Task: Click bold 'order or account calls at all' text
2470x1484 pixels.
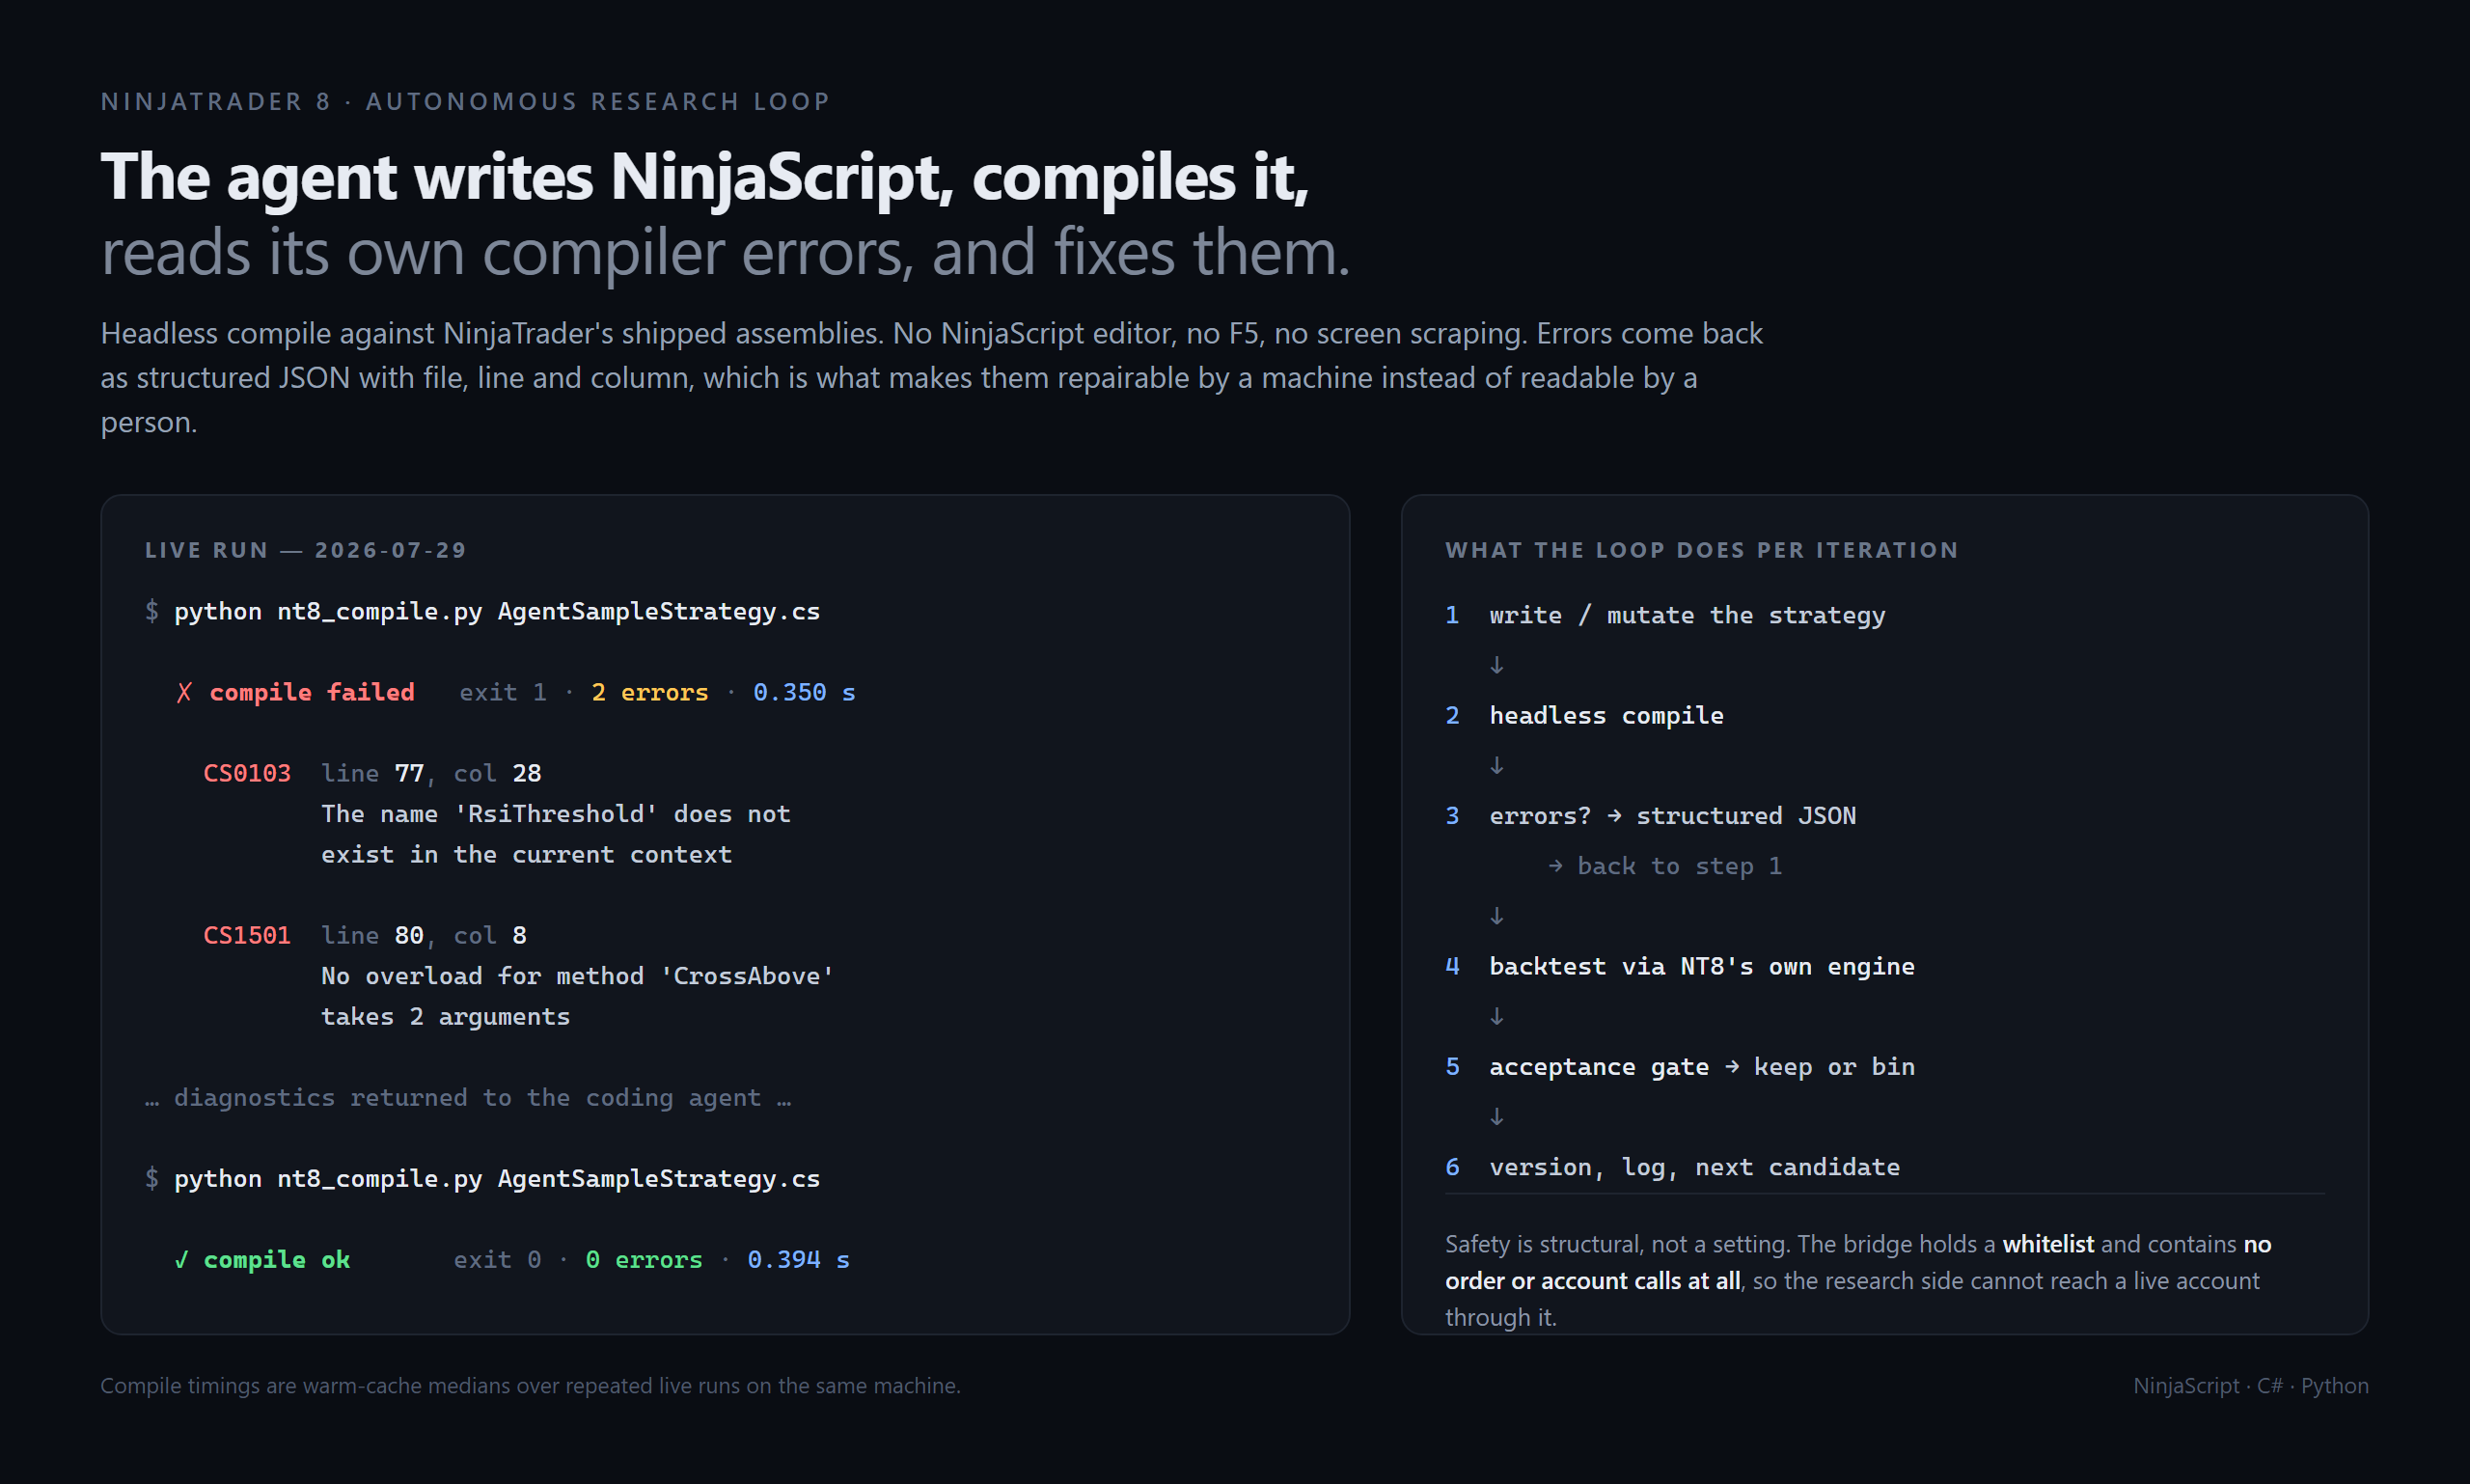Action: tap(1593, 1281)
